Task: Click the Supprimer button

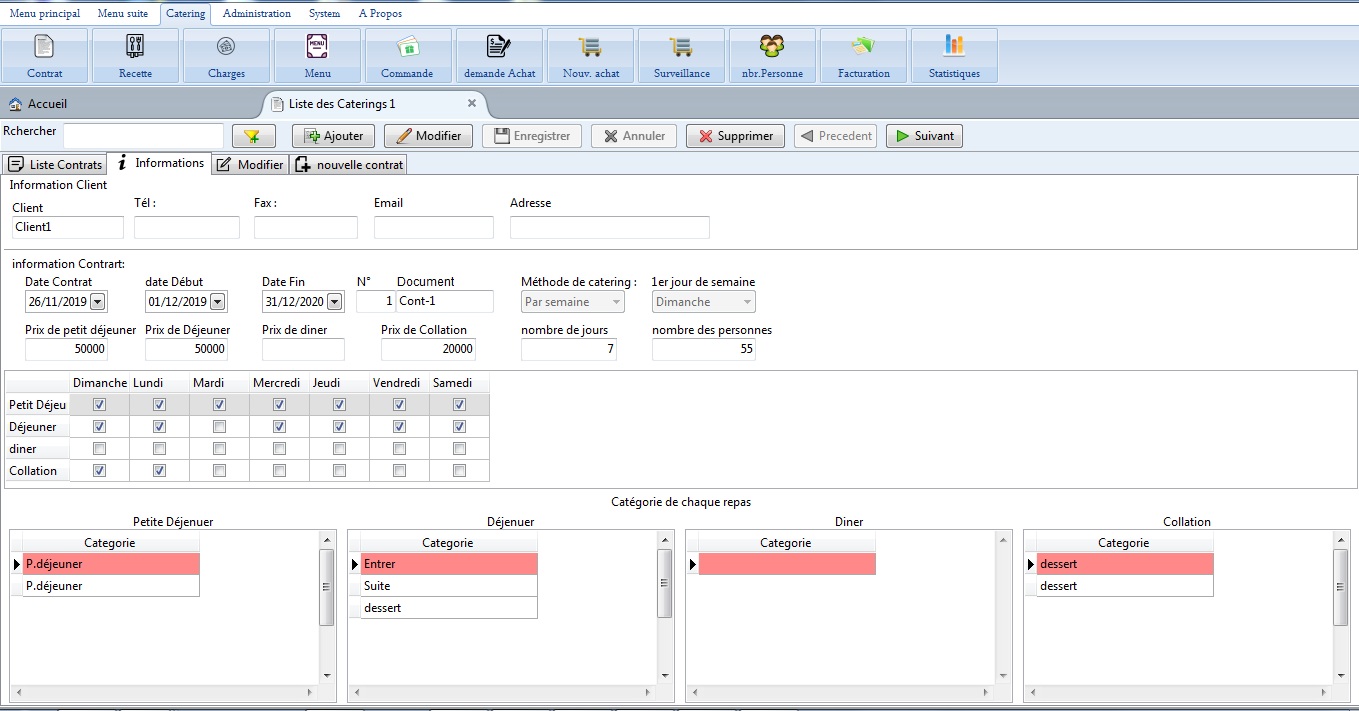Action: [x=735, y=136]
